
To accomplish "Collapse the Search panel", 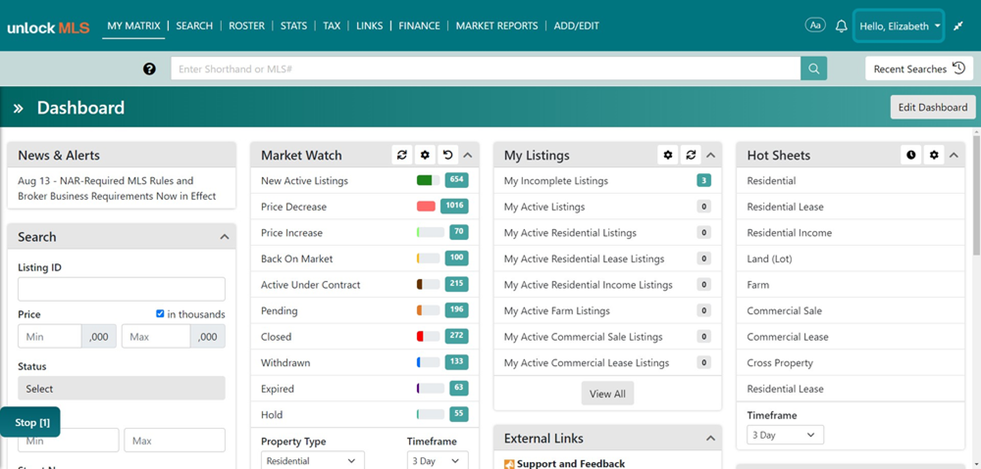I will point(225,237).
